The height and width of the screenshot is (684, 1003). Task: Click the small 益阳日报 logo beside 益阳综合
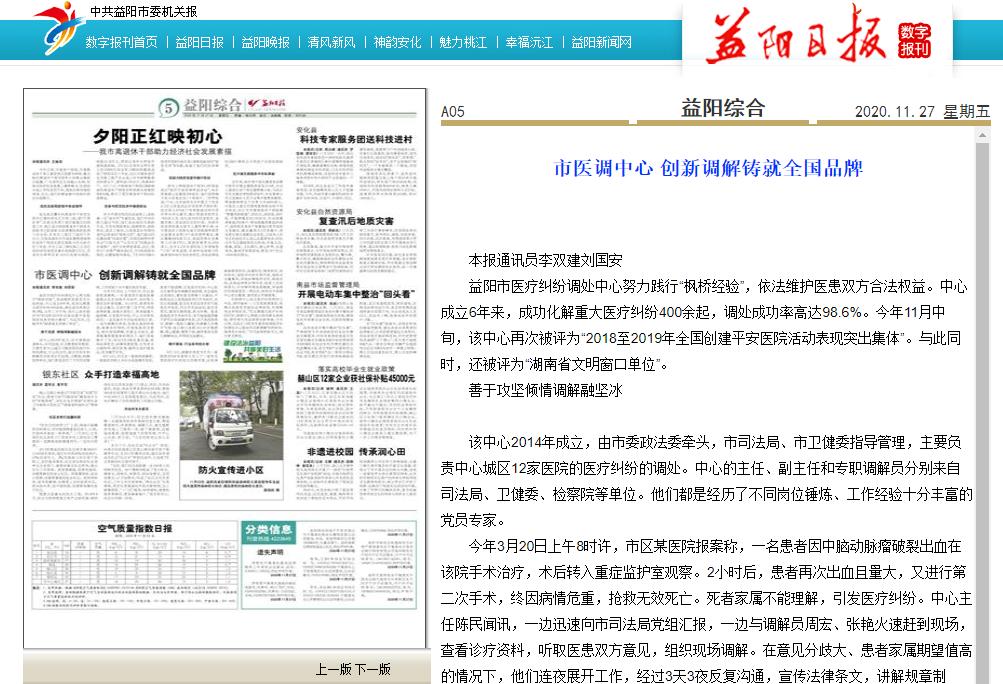pyautogui.click(x=268, y=105)
